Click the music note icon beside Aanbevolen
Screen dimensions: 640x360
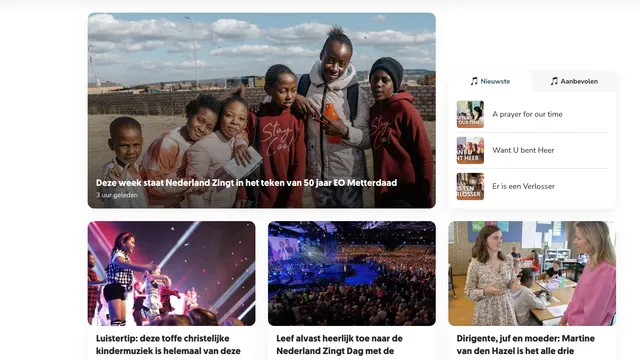554,81
